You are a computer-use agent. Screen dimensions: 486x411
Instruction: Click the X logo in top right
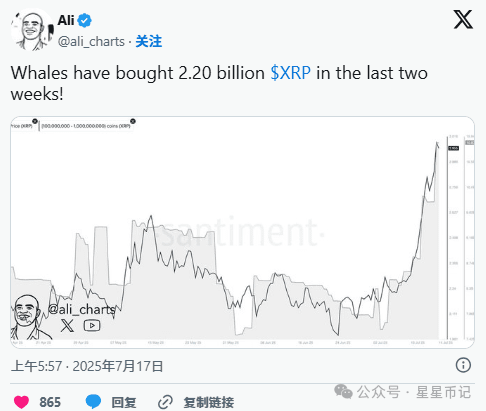coord(463,19)
